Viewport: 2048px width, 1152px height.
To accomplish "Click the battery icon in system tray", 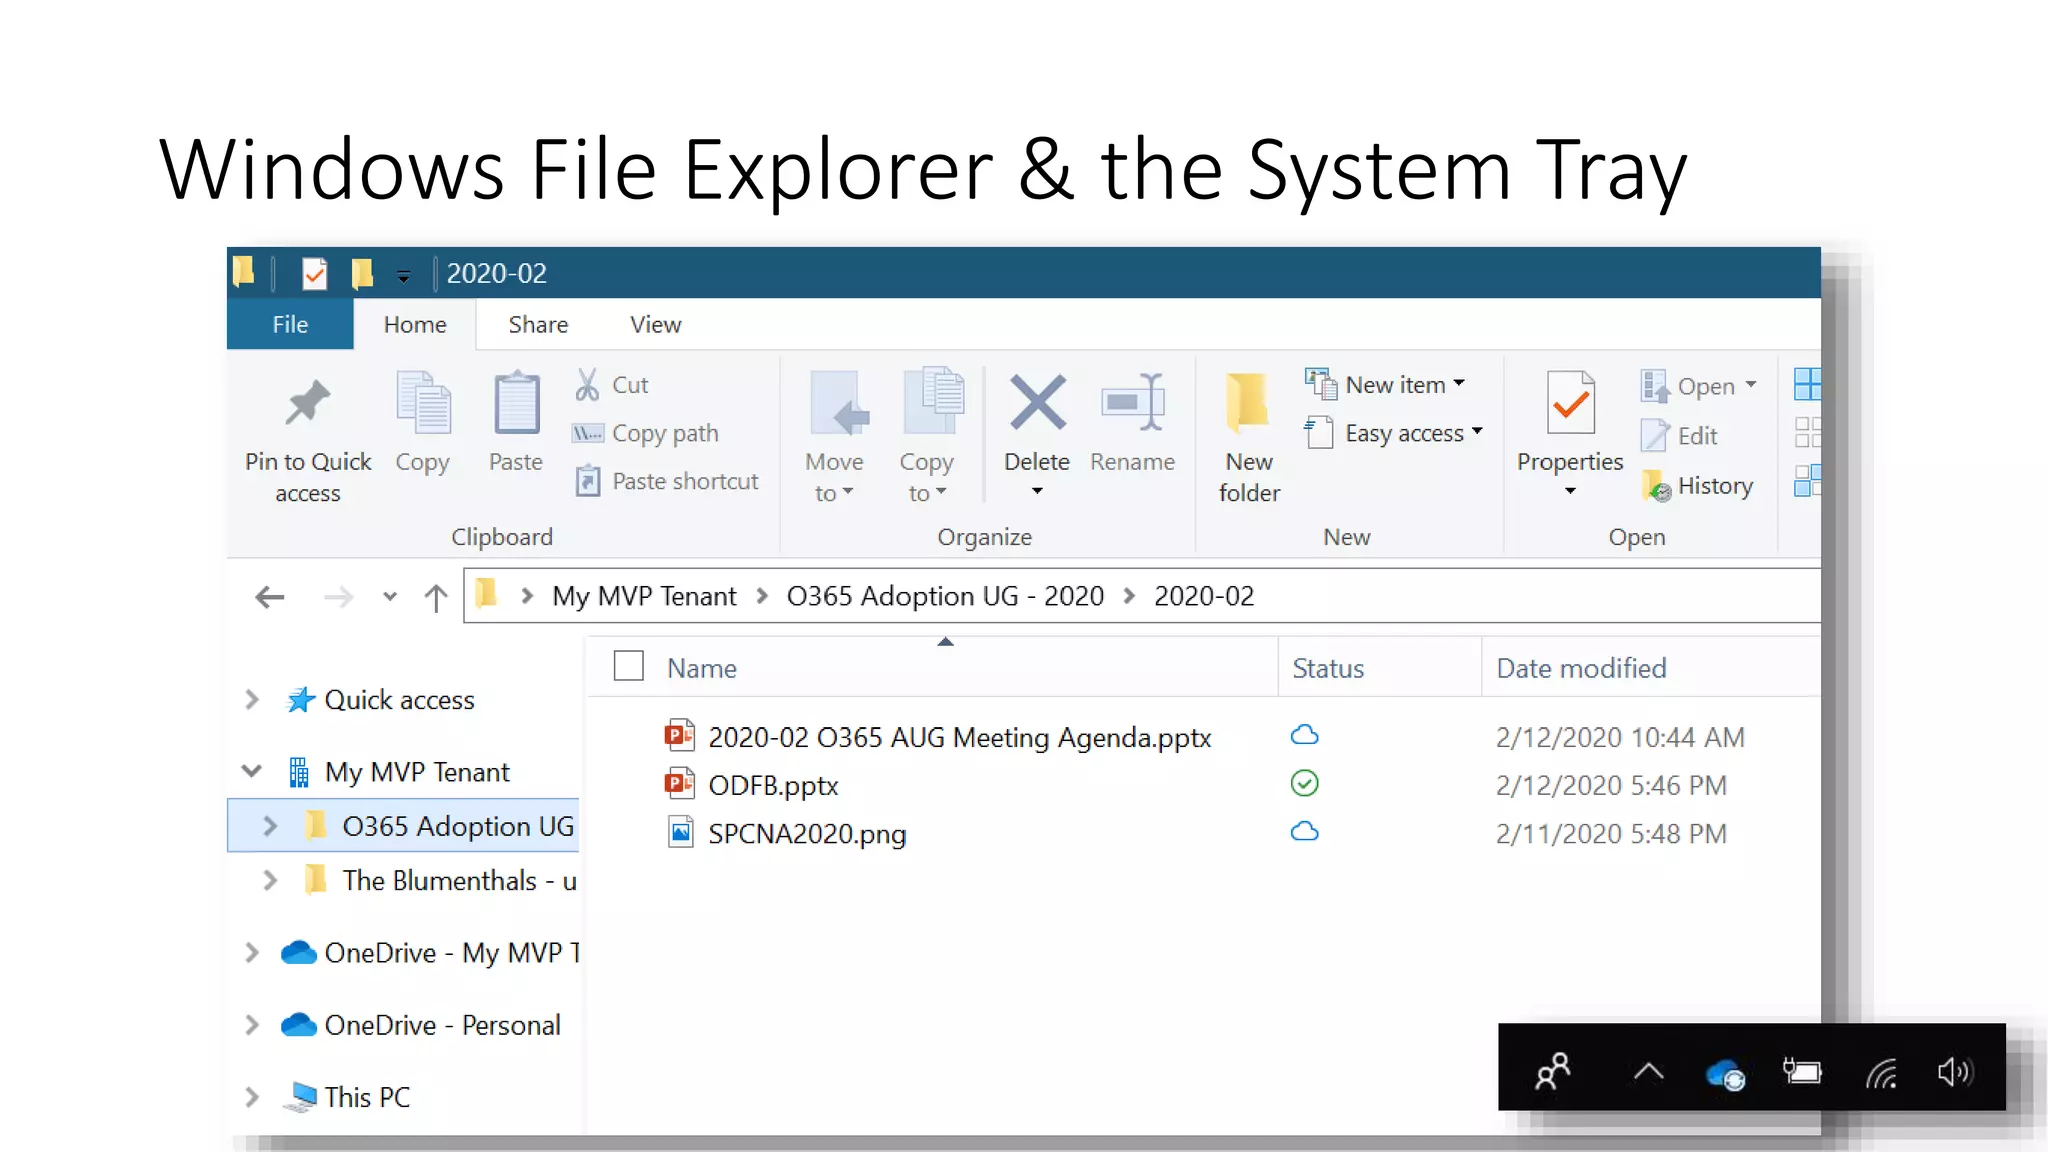I will (x=1802, y=1072).
